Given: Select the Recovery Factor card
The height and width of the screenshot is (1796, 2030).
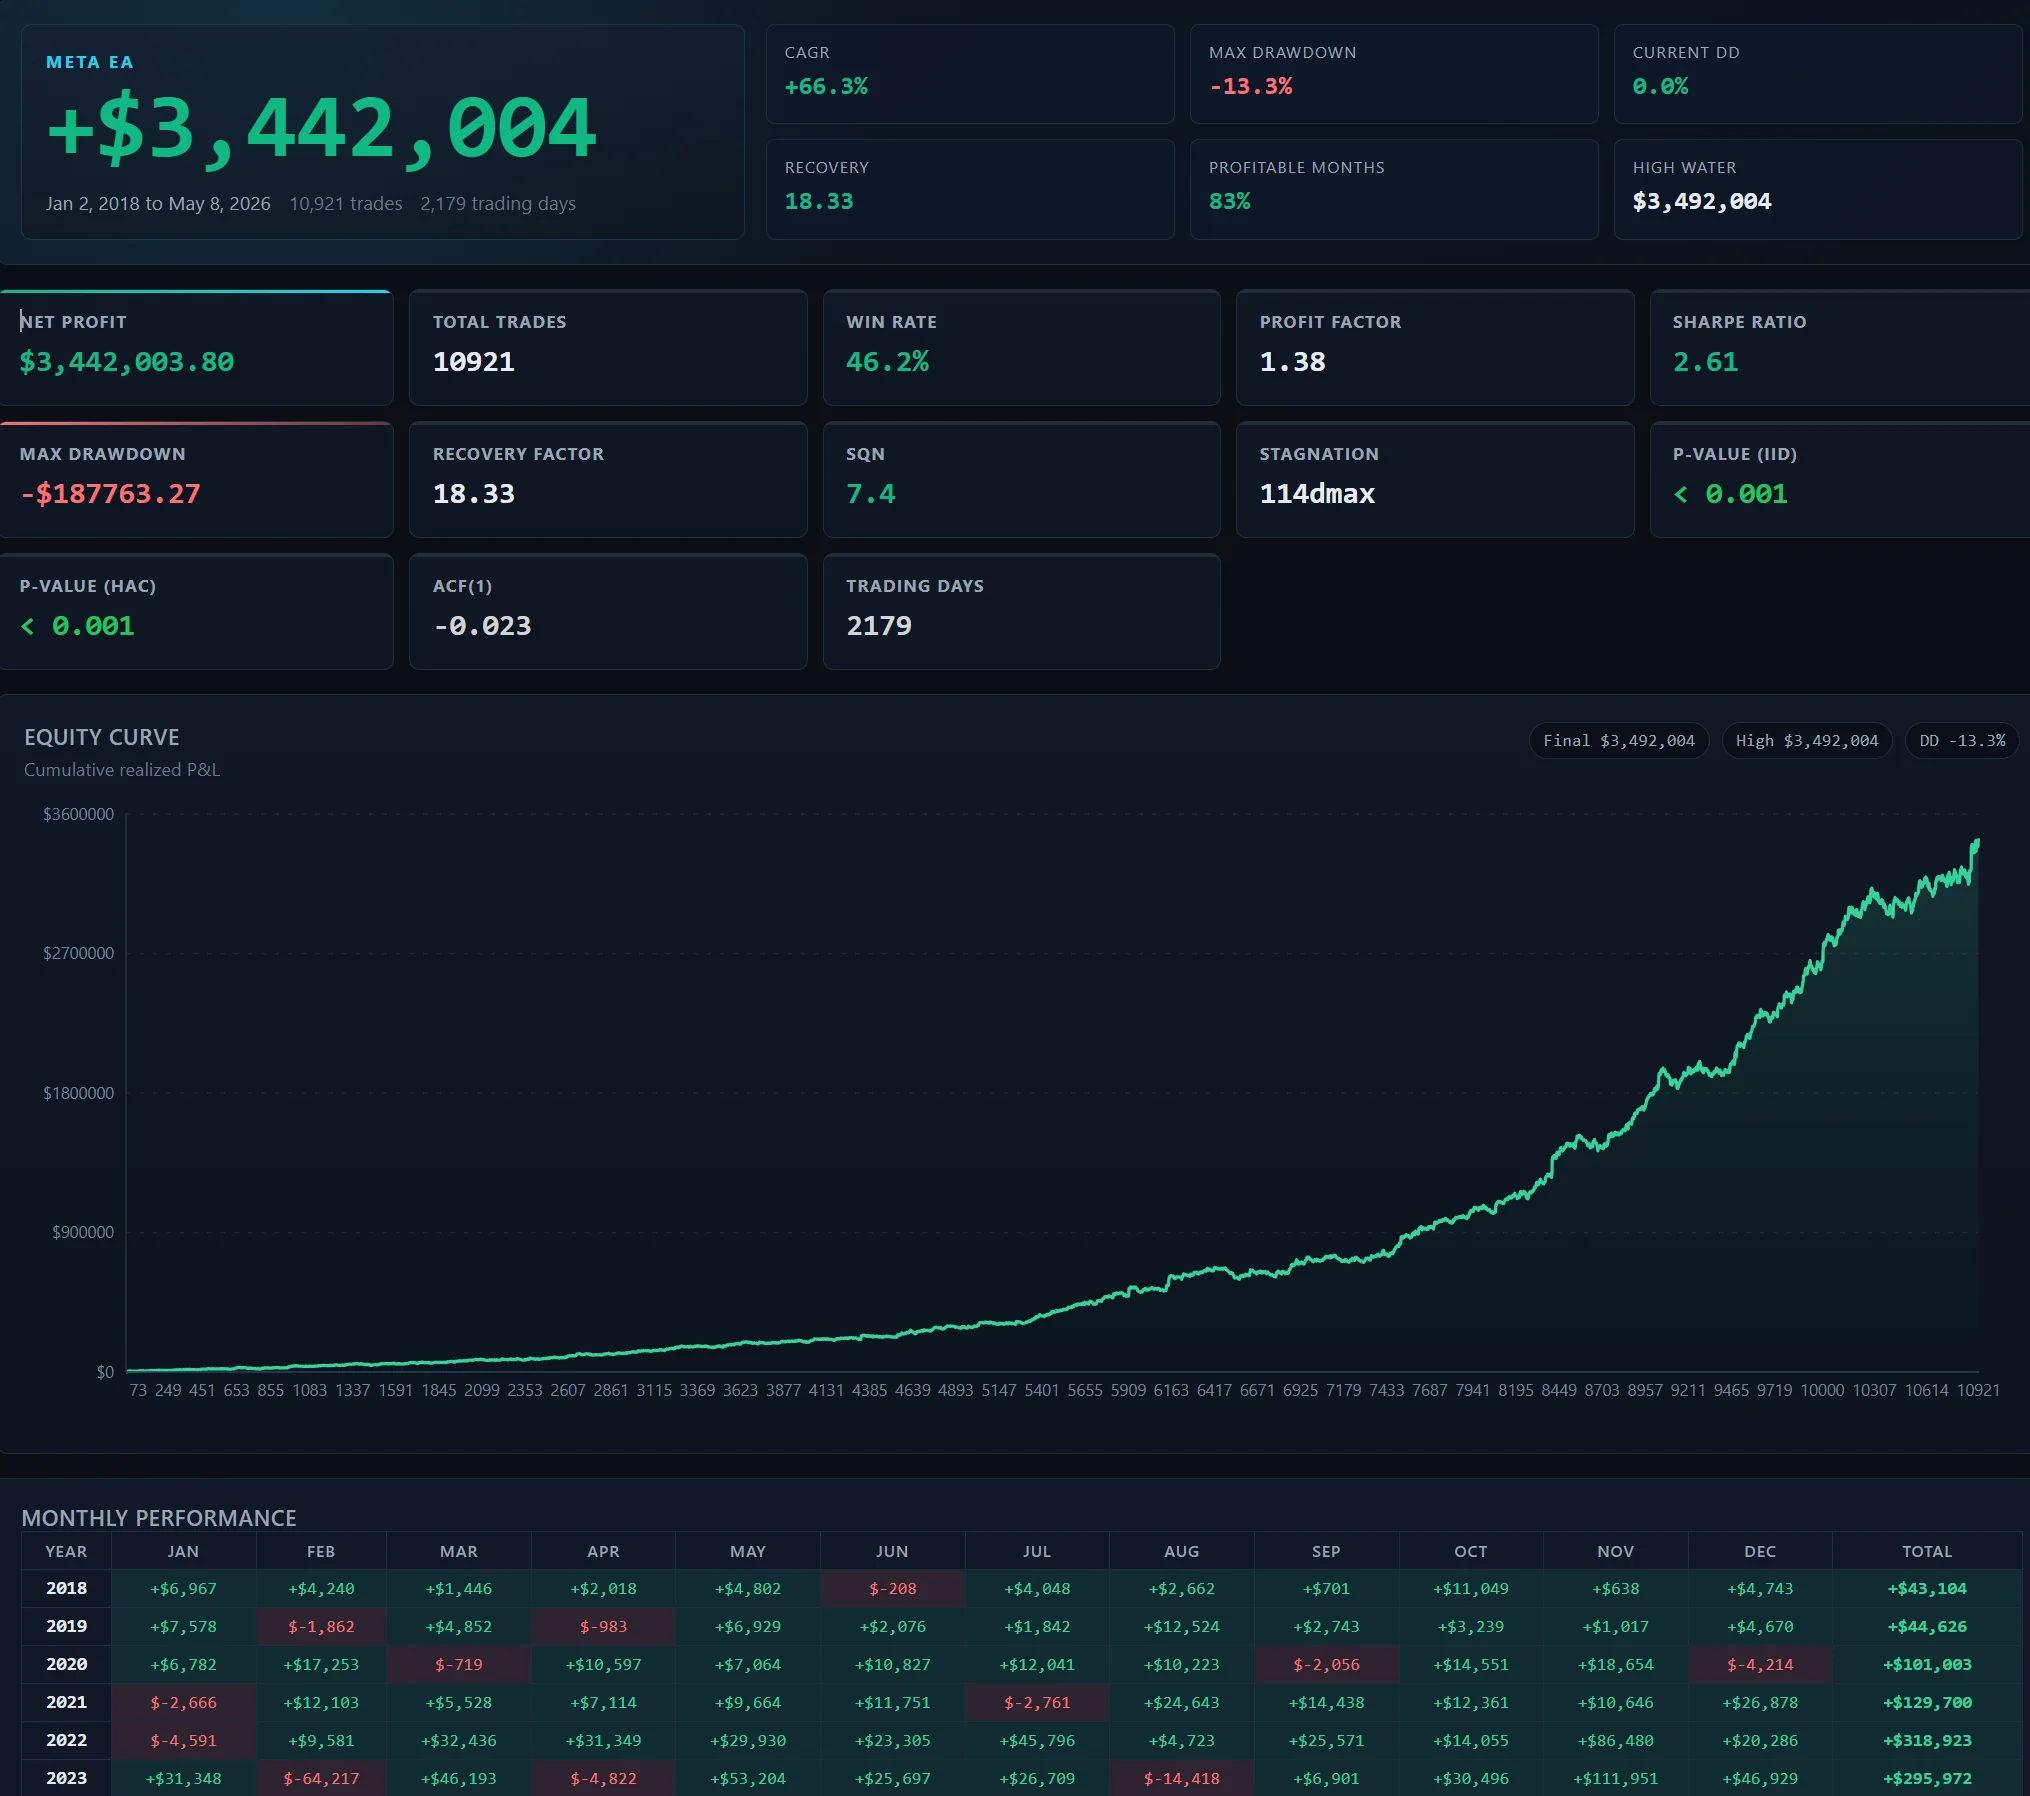Looking at the screenshot, I should [x=608, y=479].
